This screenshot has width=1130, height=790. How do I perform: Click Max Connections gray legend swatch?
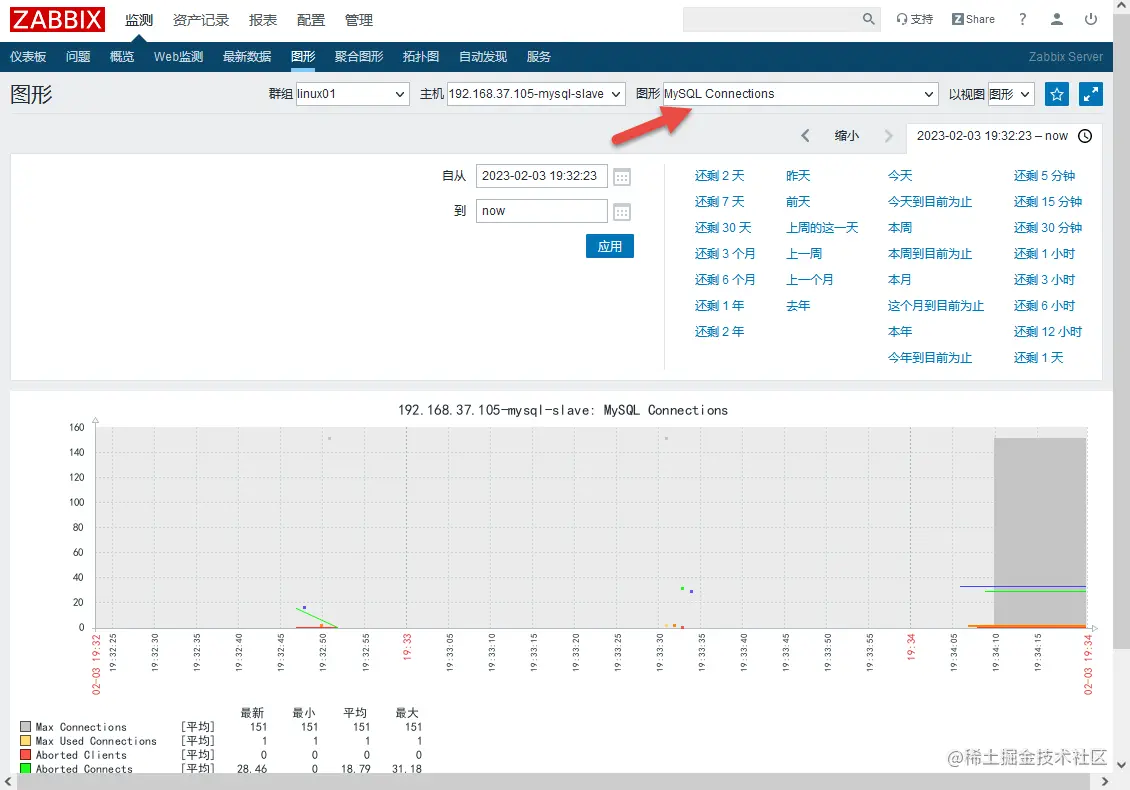[x=25, y=727]
